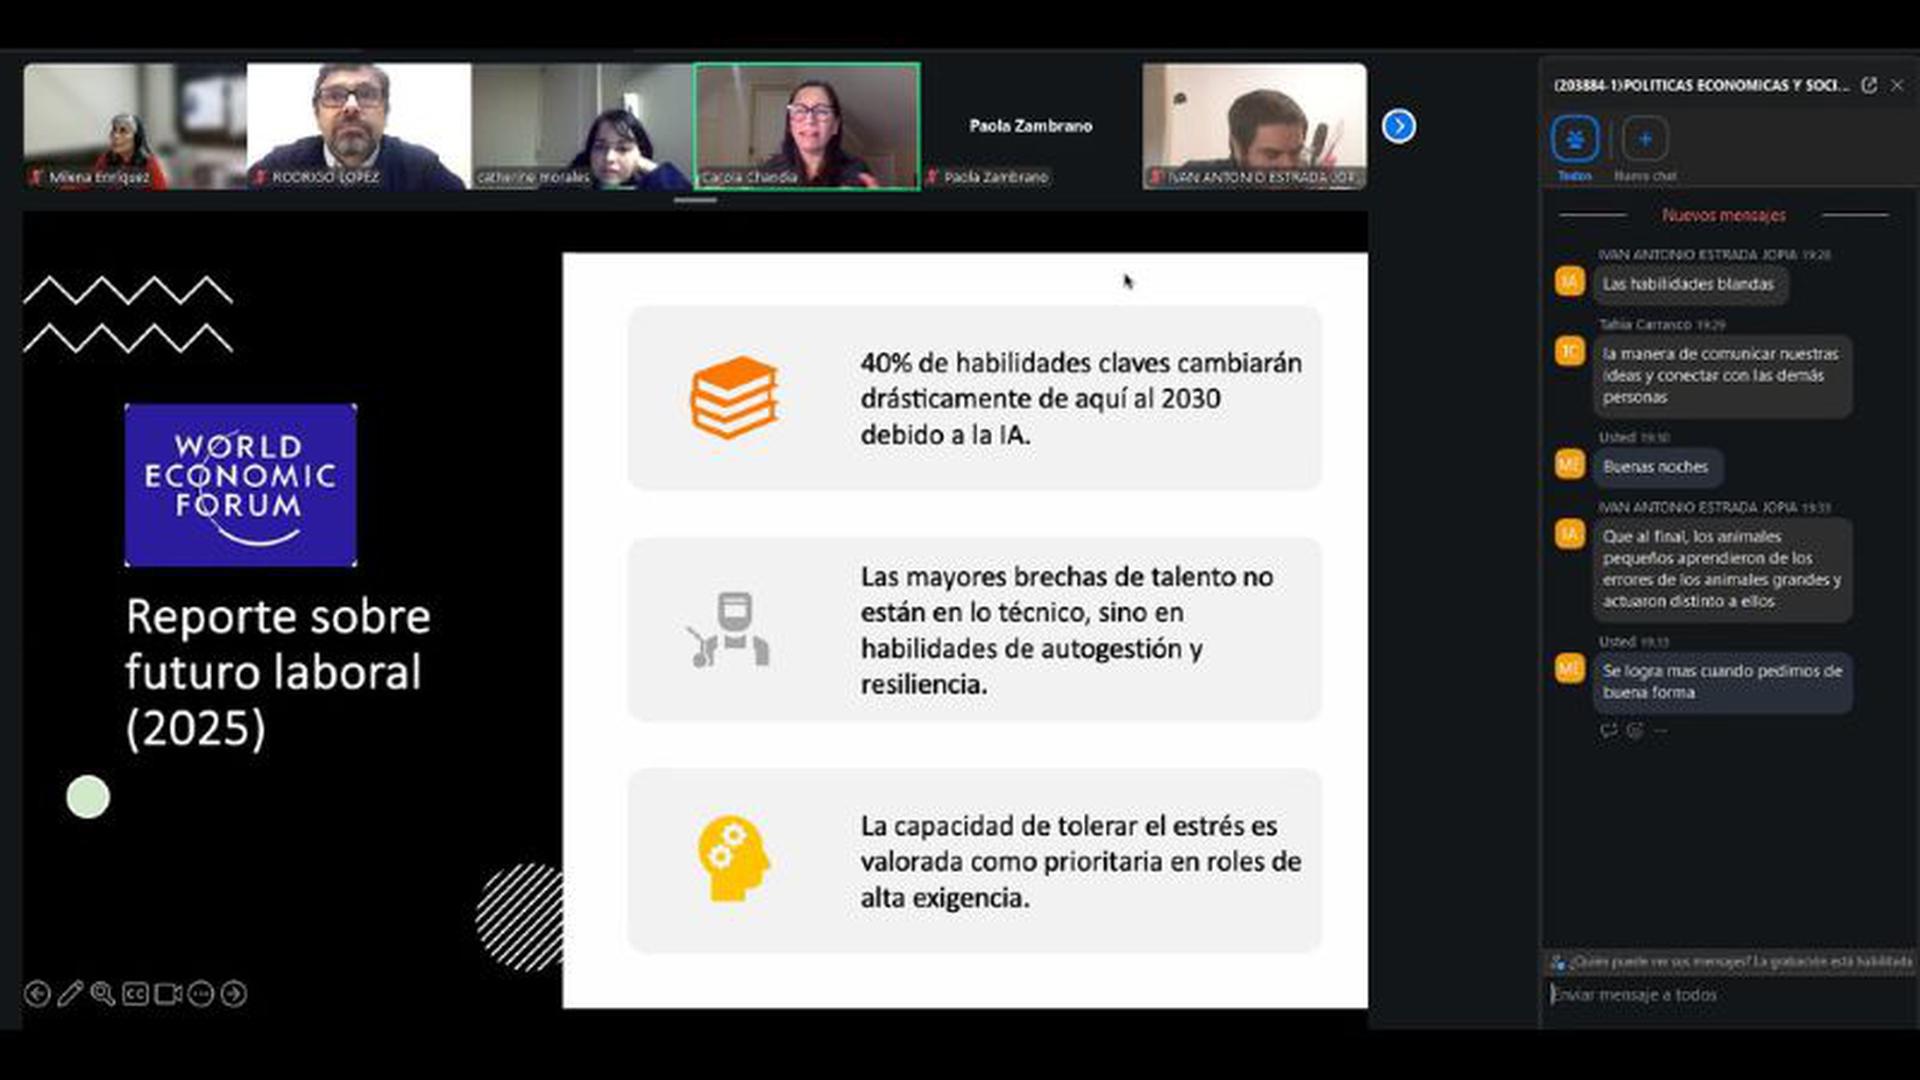Toggle the slideshow camera cameo button

click(168, 993)
